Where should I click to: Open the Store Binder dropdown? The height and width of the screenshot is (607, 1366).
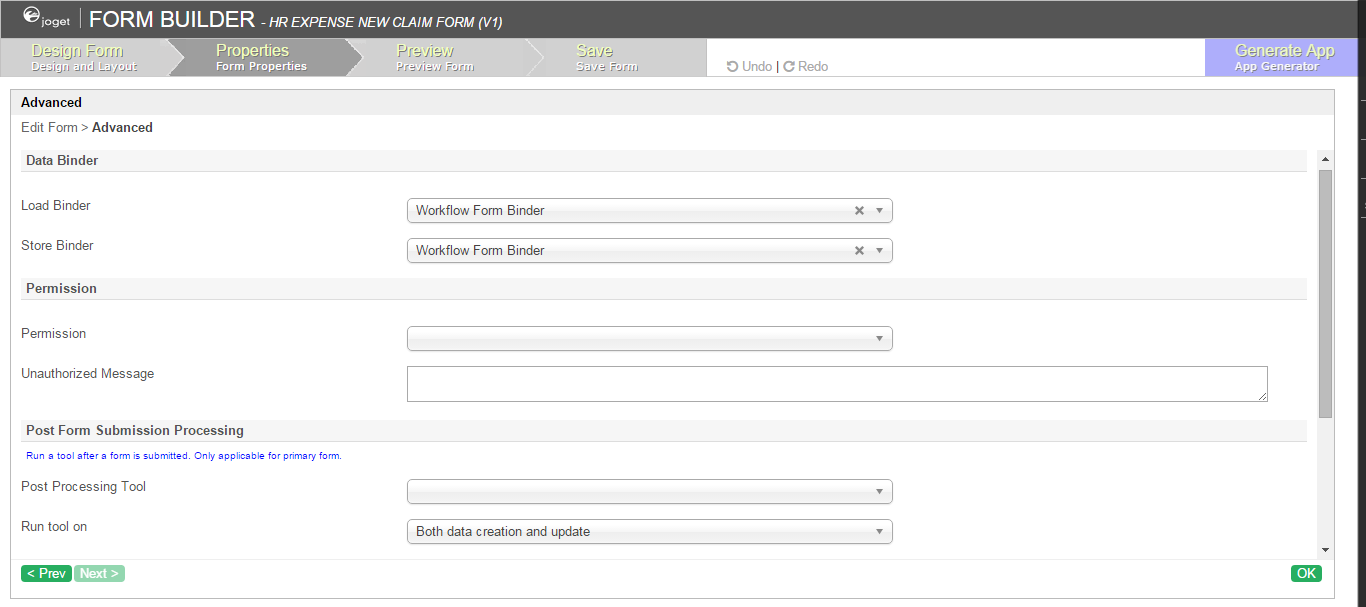pos(879,251)
